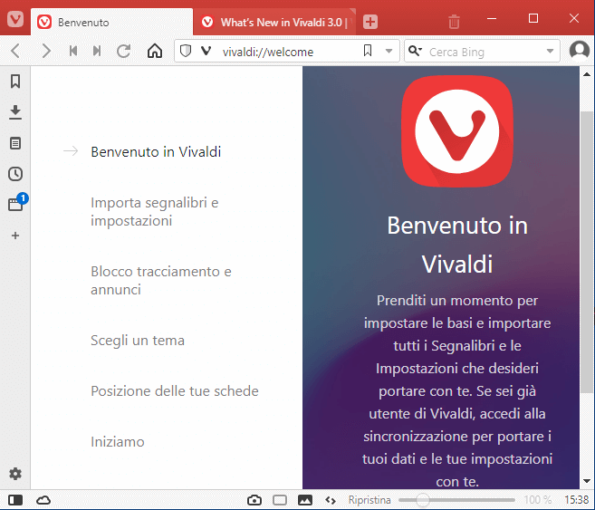Viewport: 595px width, 510px height.
Task: Open the sync cloud status icon
Action: (43, 500)
